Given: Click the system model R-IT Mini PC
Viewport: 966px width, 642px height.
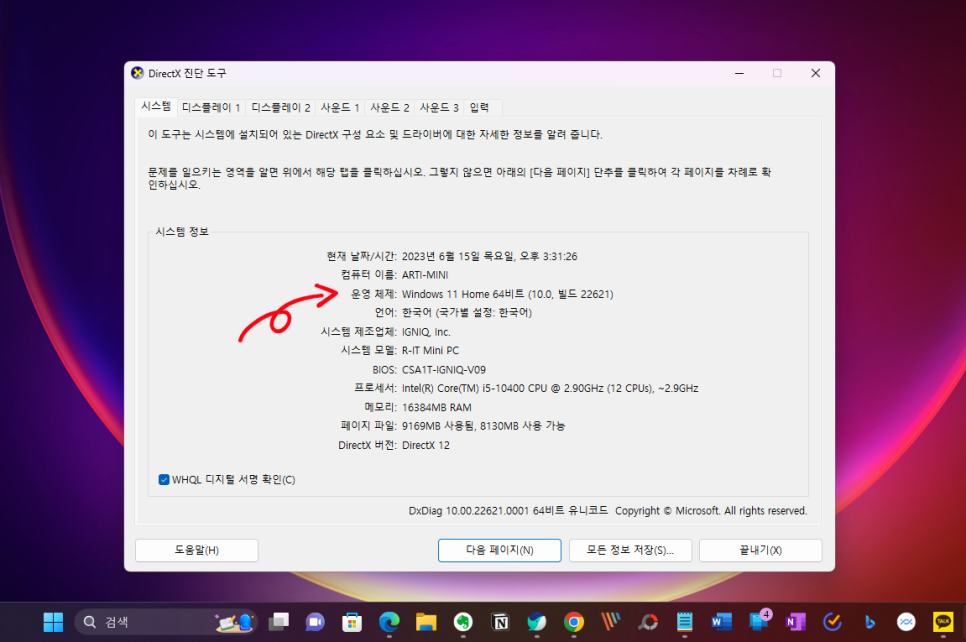Looking at the screenshot, I should pyautogui.click(x=431, y=350).
